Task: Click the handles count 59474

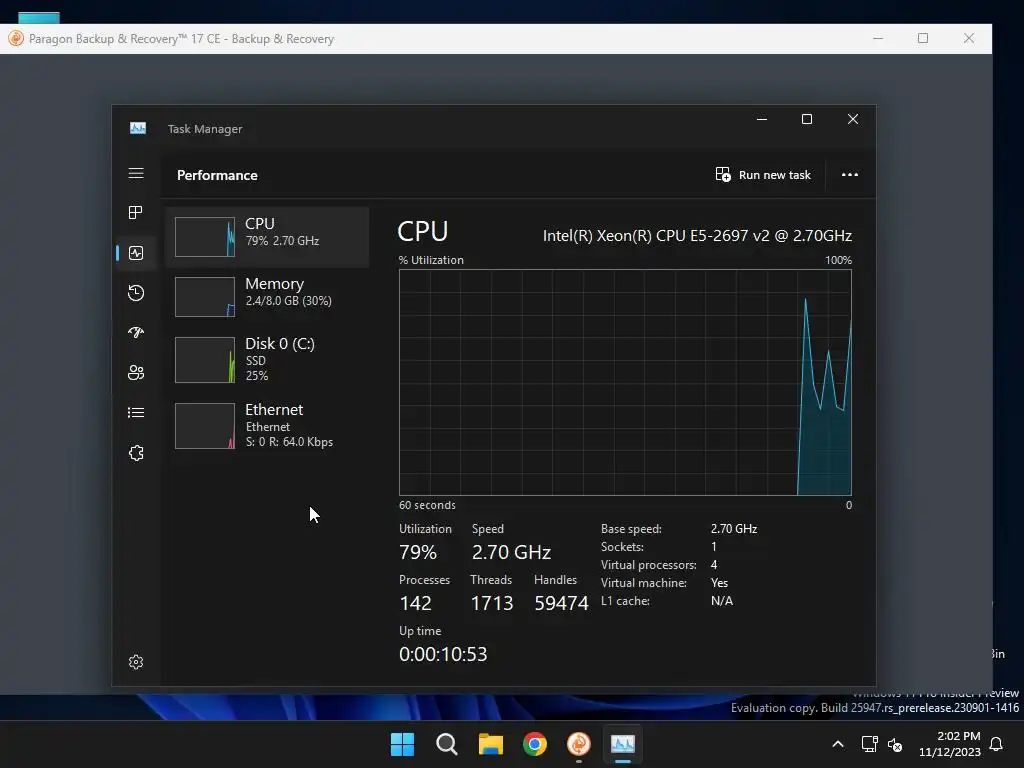Action: tap(561, 603)
